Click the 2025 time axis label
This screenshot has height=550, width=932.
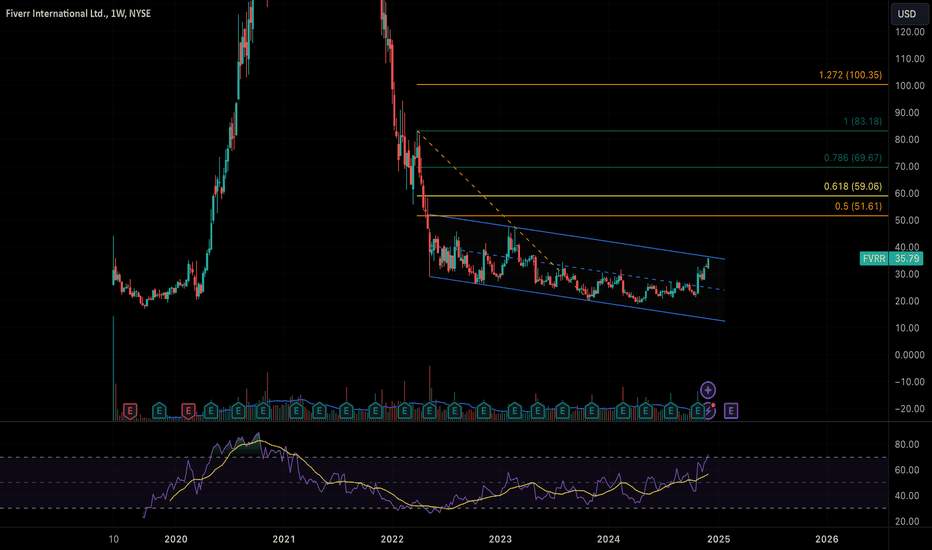[719, 539]
